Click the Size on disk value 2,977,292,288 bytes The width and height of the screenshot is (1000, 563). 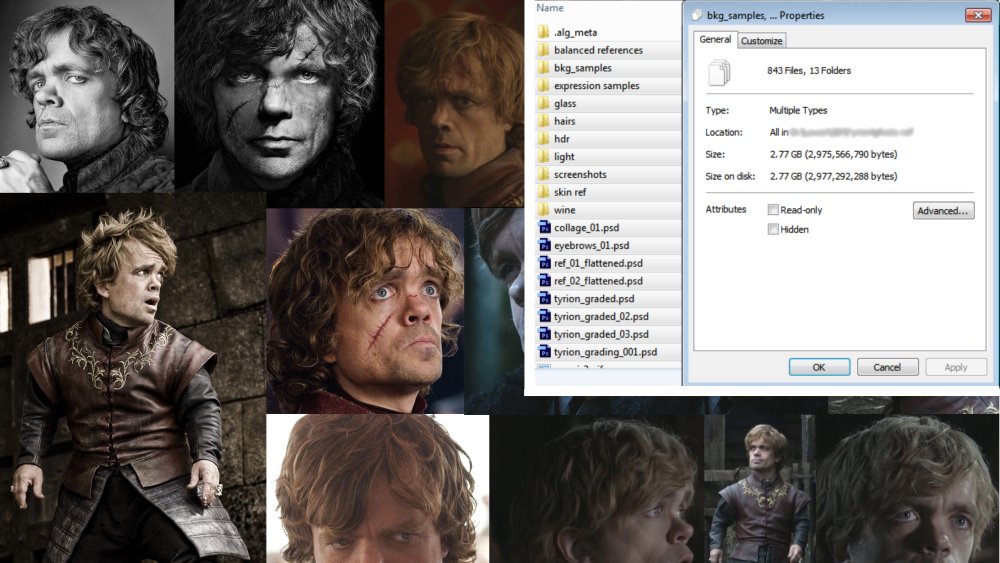point(833,176)
